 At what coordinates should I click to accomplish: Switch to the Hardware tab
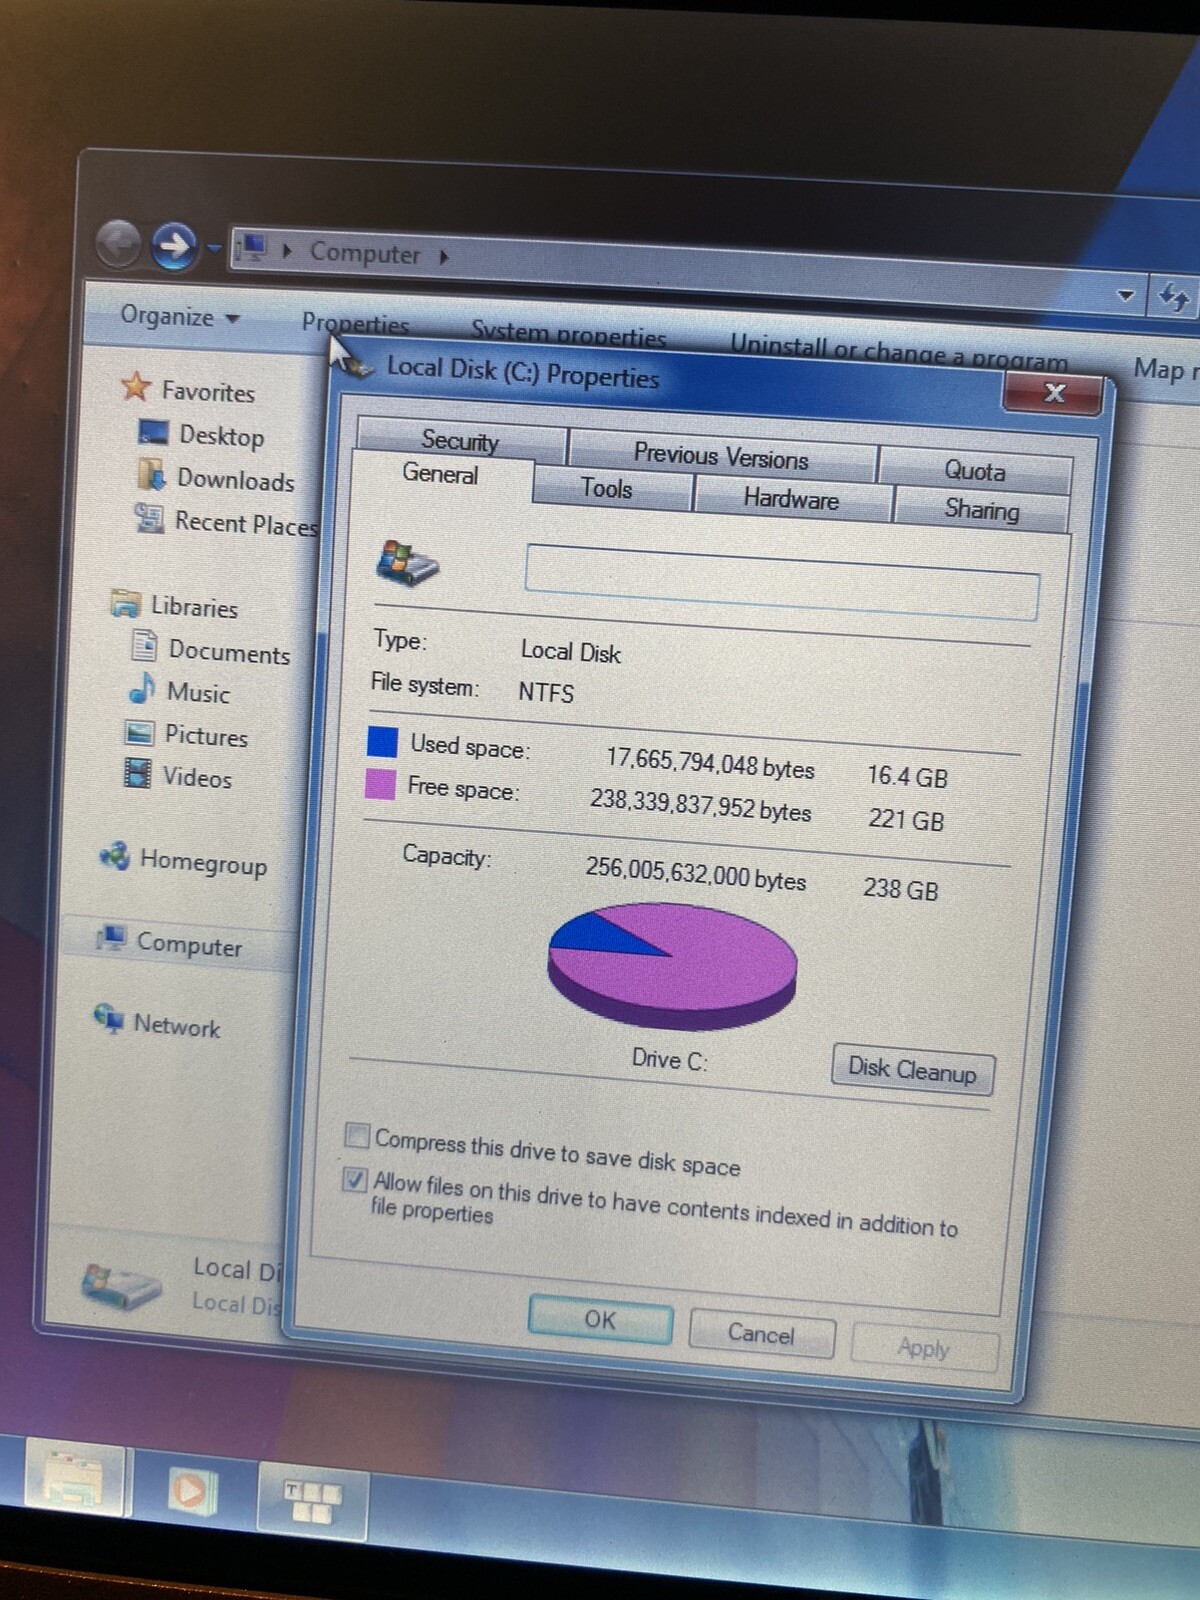point(791,498)
